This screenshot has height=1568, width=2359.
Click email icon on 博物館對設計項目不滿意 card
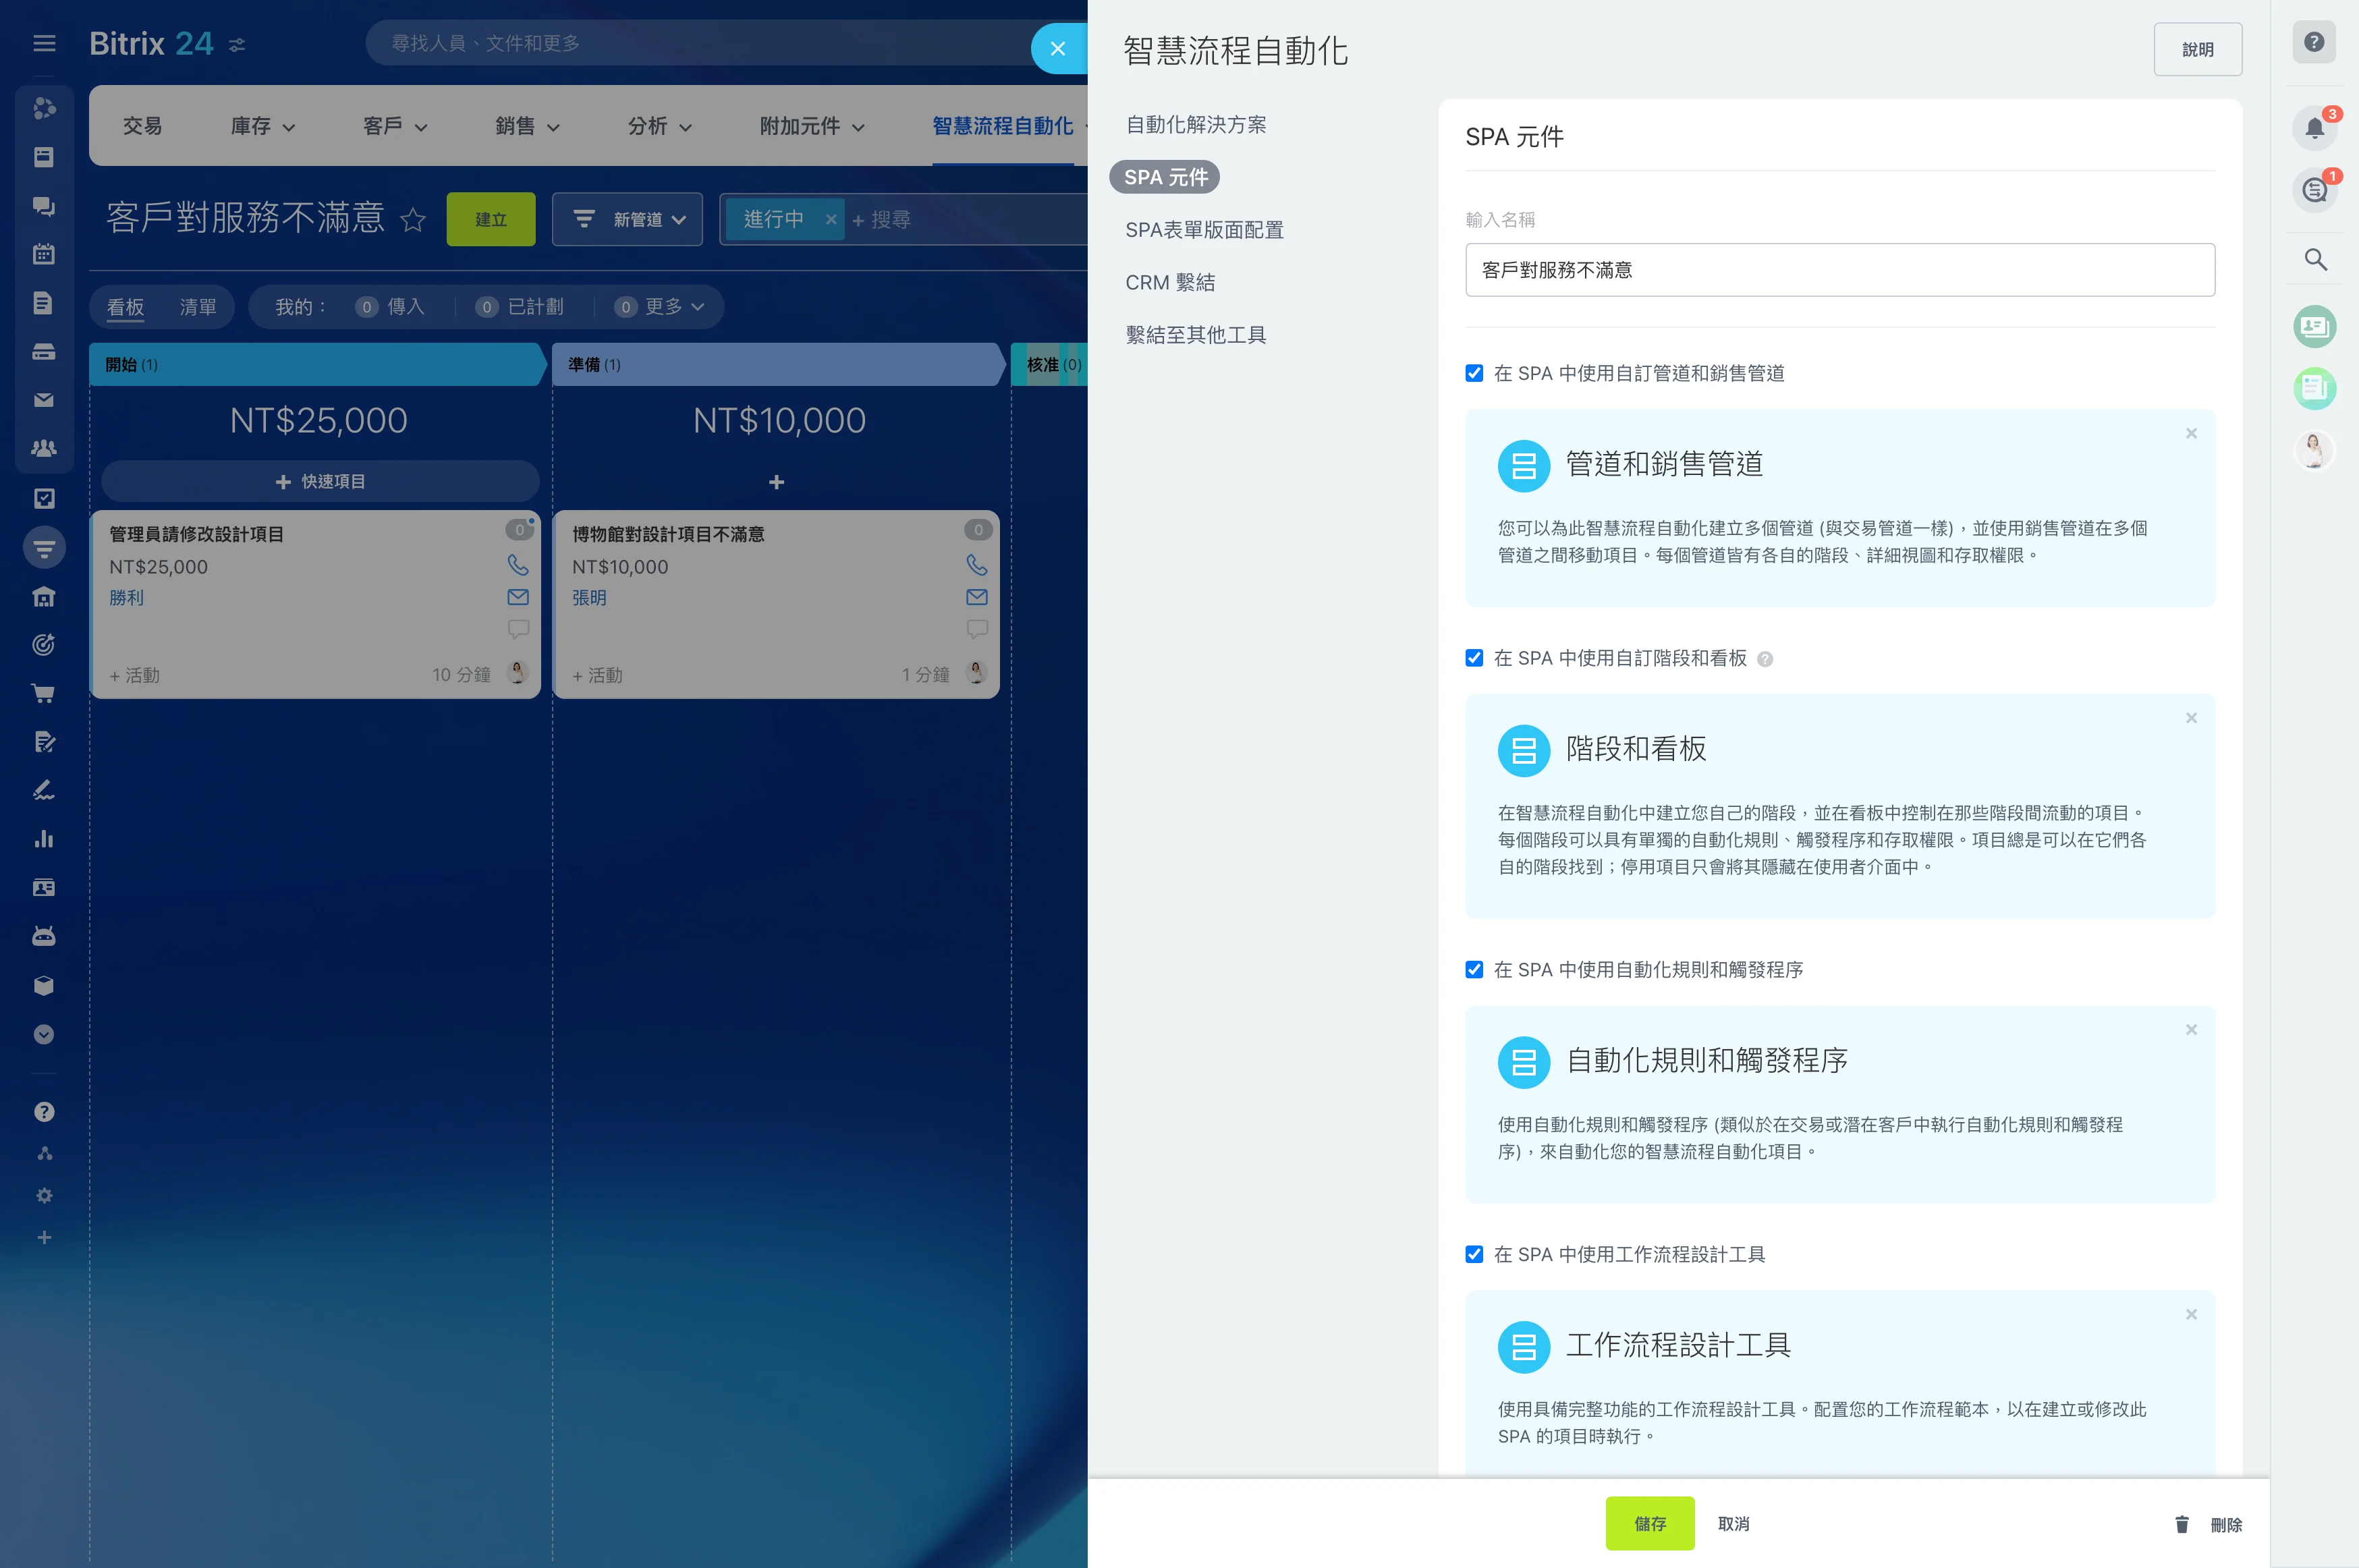tap(977, 597)
